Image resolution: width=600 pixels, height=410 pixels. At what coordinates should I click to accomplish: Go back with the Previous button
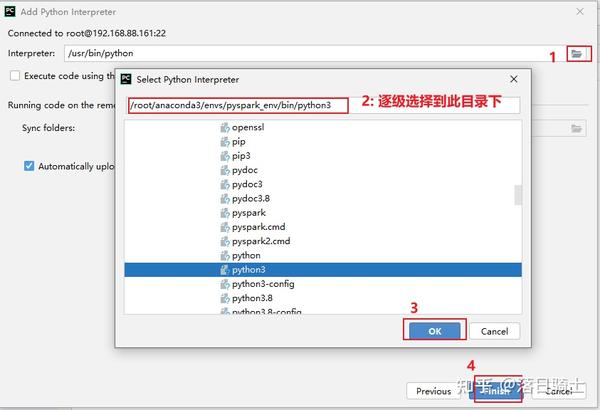point(434,391)
